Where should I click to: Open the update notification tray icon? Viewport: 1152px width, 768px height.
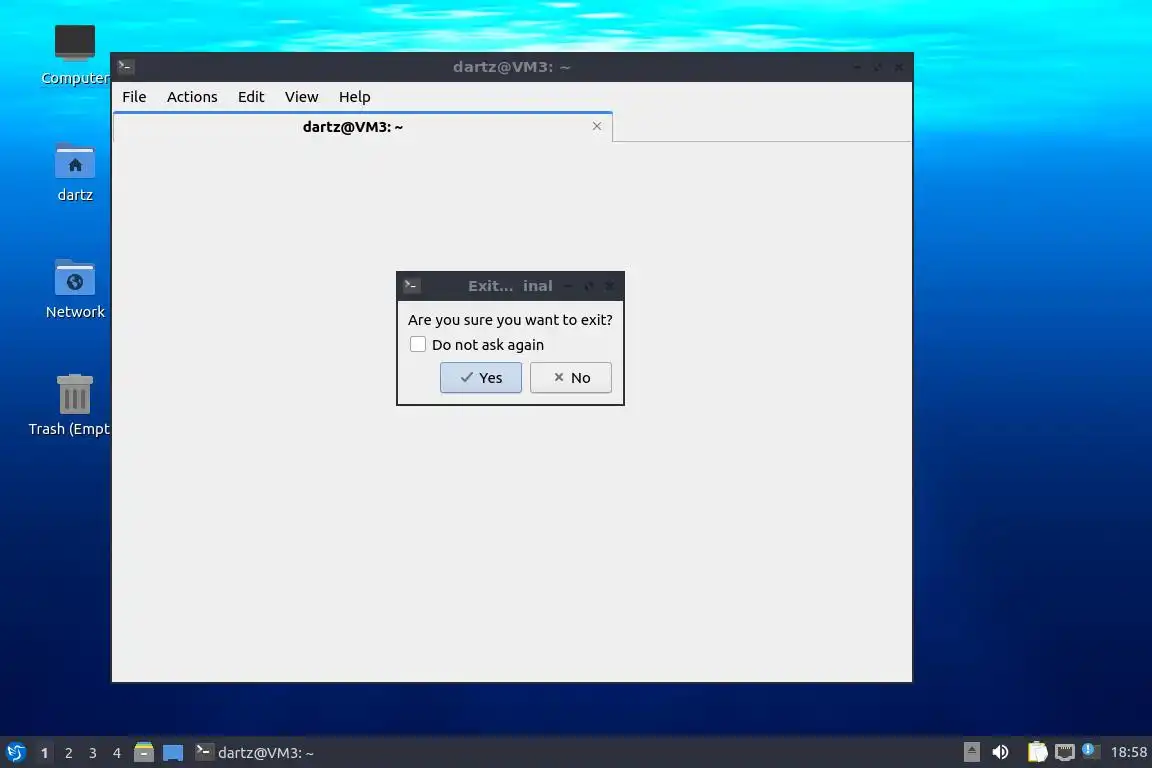[x=1091, y=750]
